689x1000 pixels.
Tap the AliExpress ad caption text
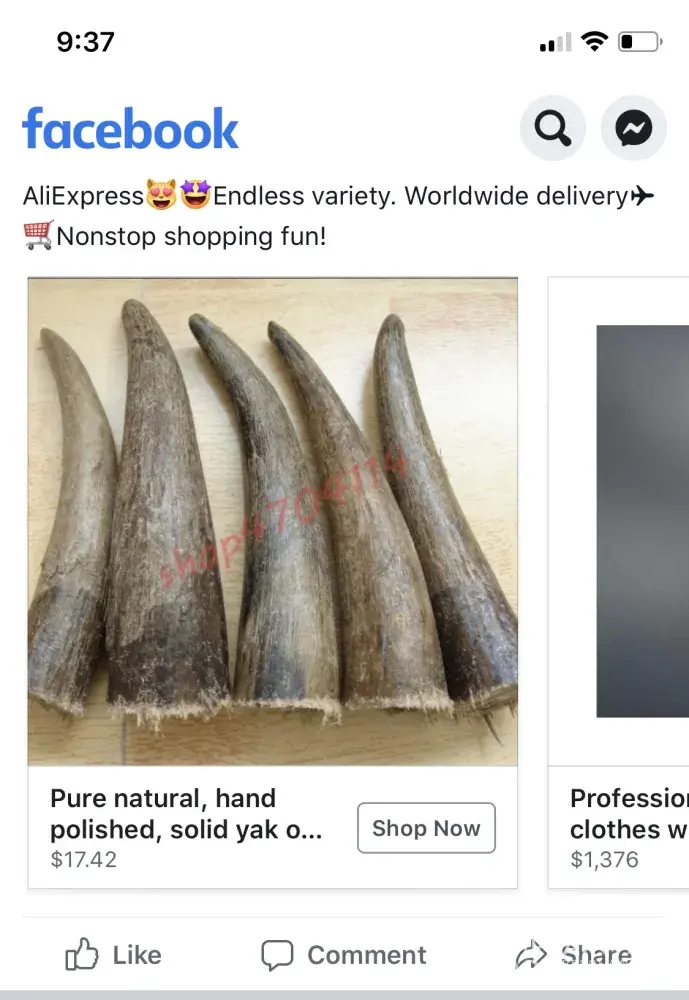339,216
